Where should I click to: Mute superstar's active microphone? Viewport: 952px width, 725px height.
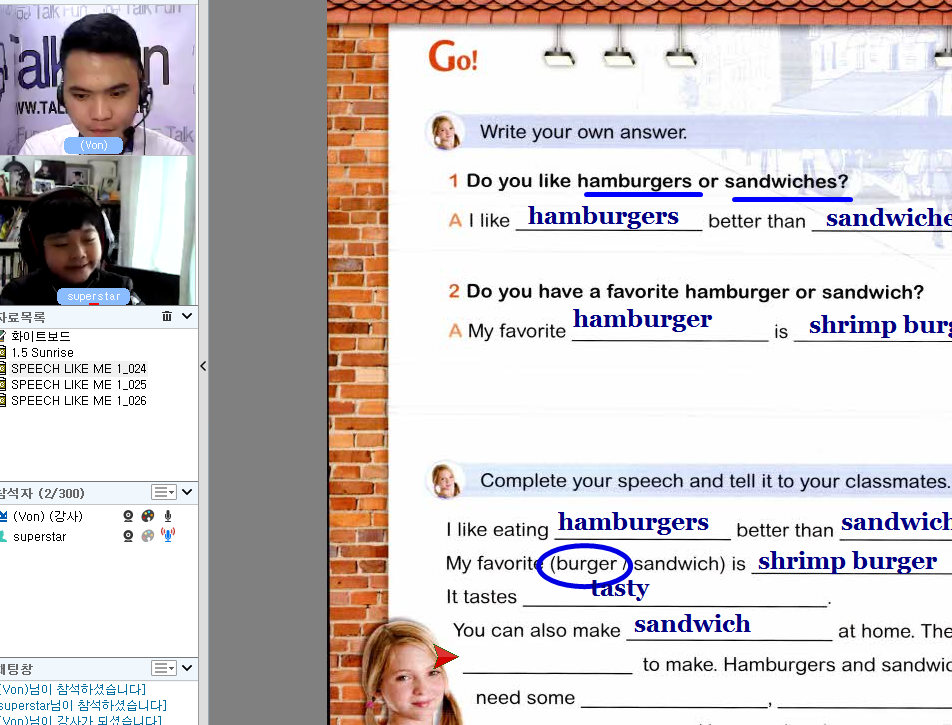point(168,536)
